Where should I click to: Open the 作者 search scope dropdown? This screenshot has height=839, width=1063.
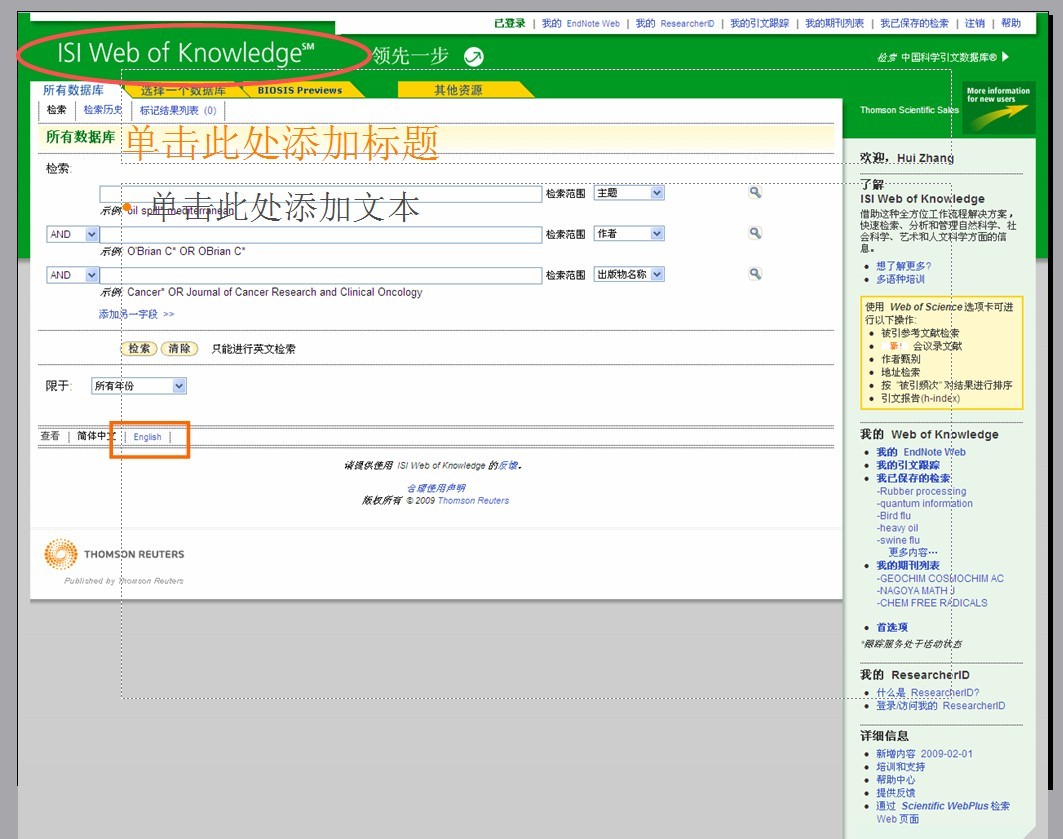click(x=629, y=234)
